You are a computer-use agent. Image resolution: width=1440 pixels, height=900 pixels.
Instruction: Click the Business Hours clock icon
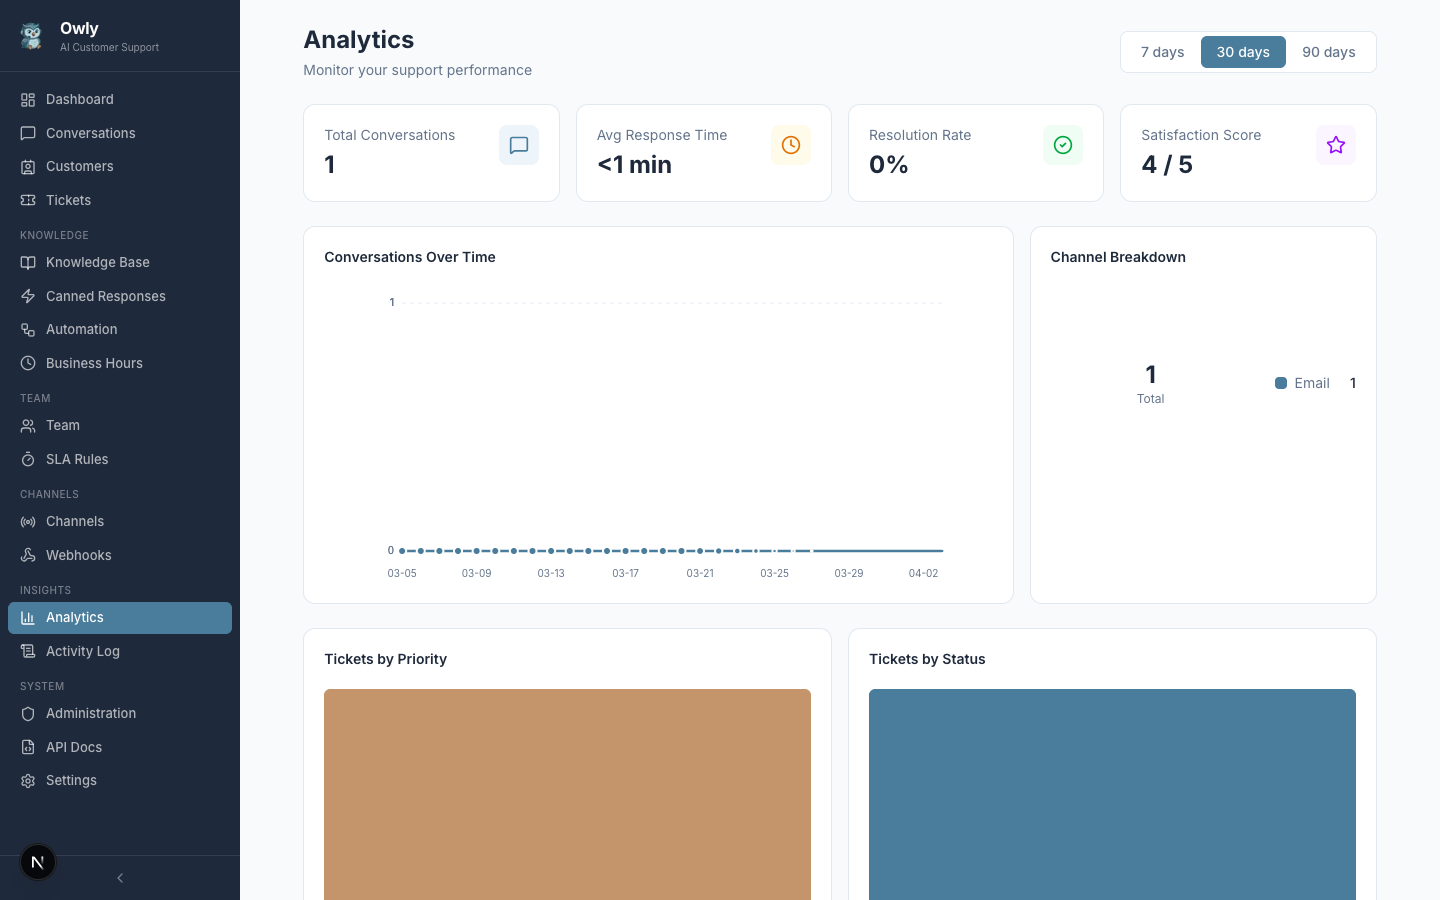[28, 363]
